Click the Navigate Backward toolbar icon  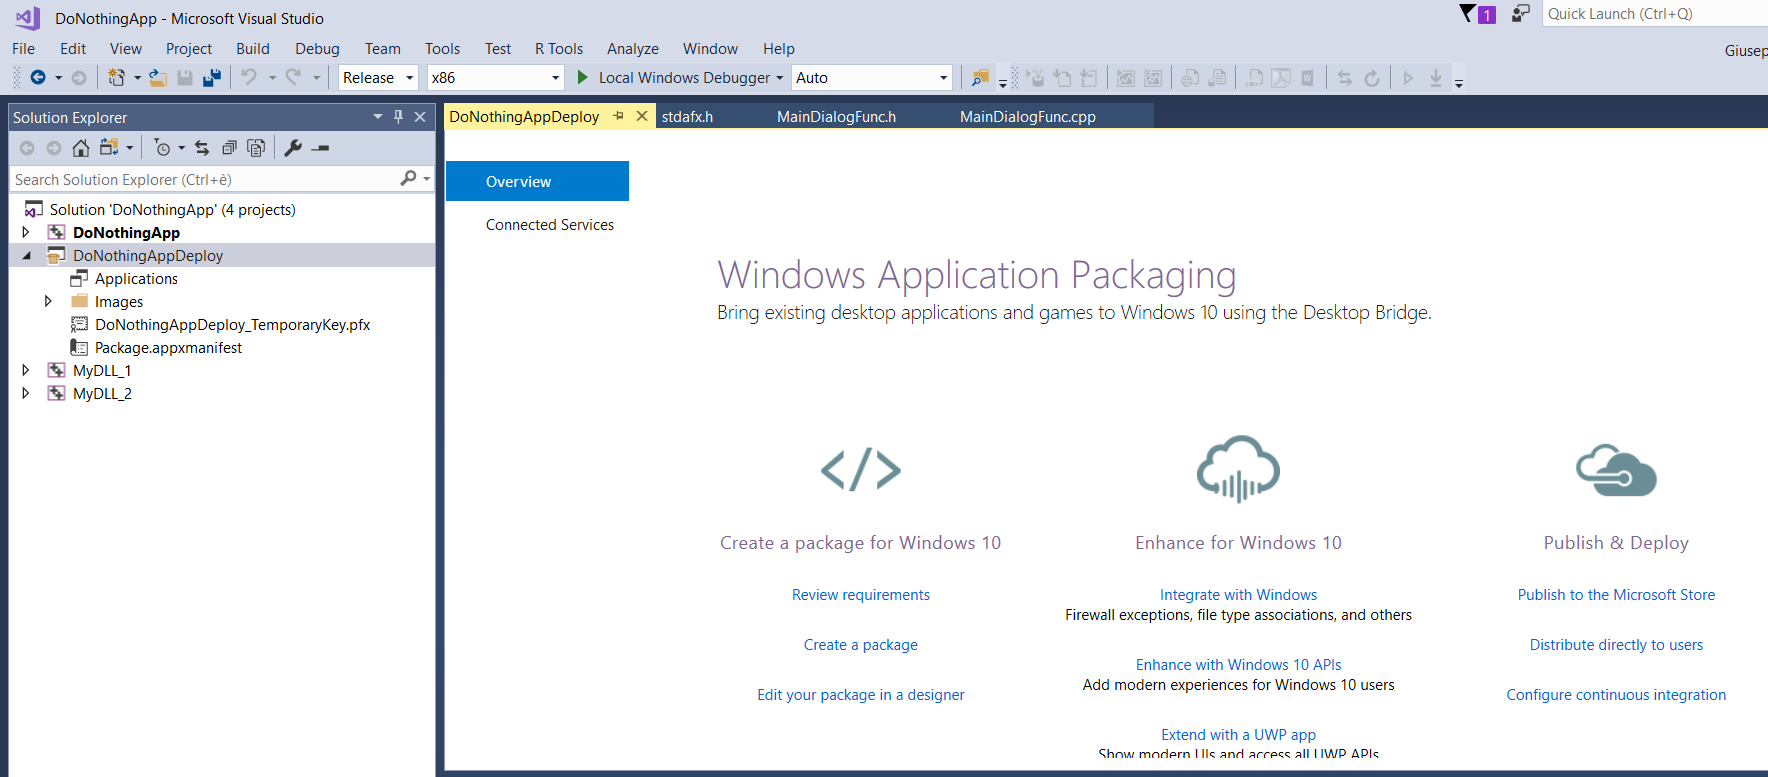(x=38, y=78)
